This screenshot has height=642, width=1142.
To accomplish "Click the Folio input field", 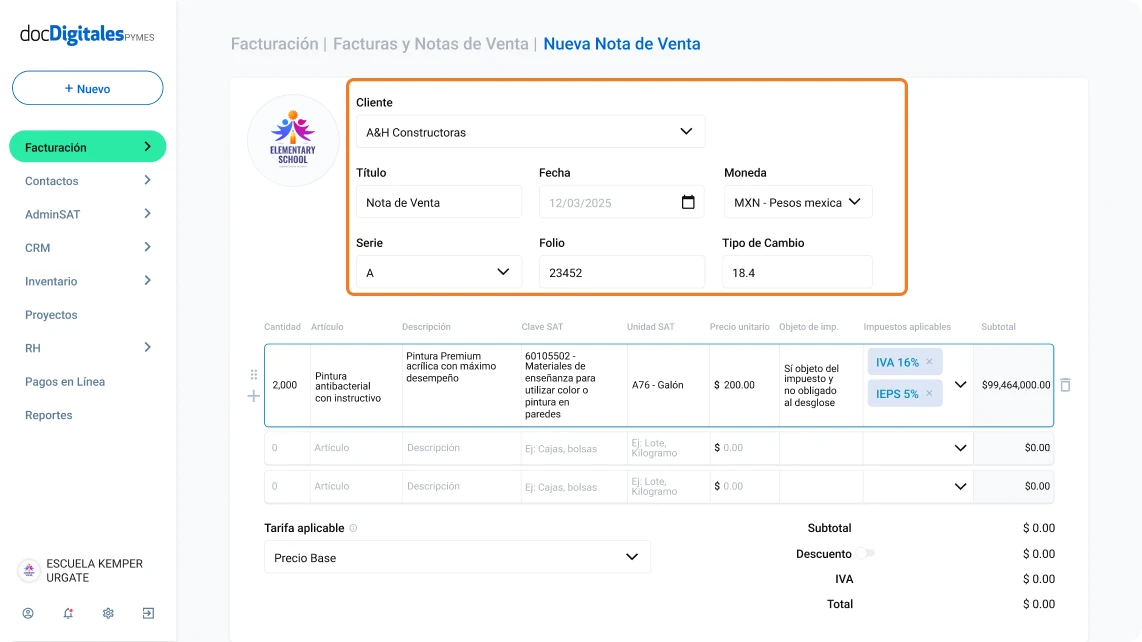I will [x=621, y=272].
